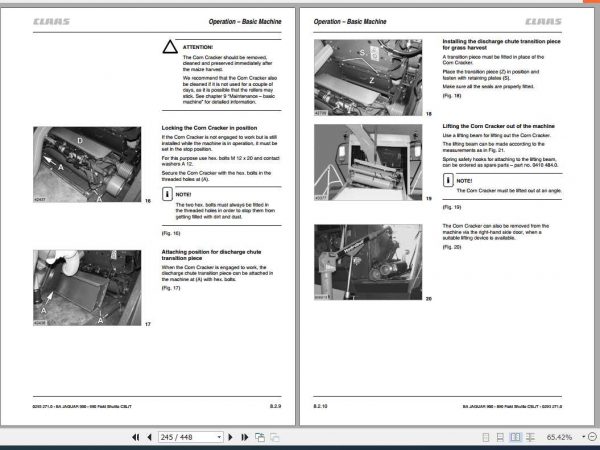Click the warning triangle symbol
Screen dimensions: 600x450
click(x=170, y=47)
